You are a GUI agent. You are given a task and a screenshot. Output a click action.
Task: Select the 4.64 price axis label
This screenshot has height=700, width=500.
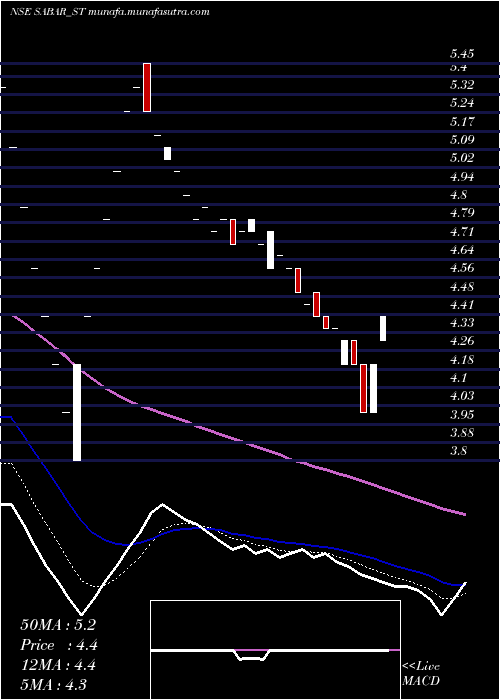462,250
